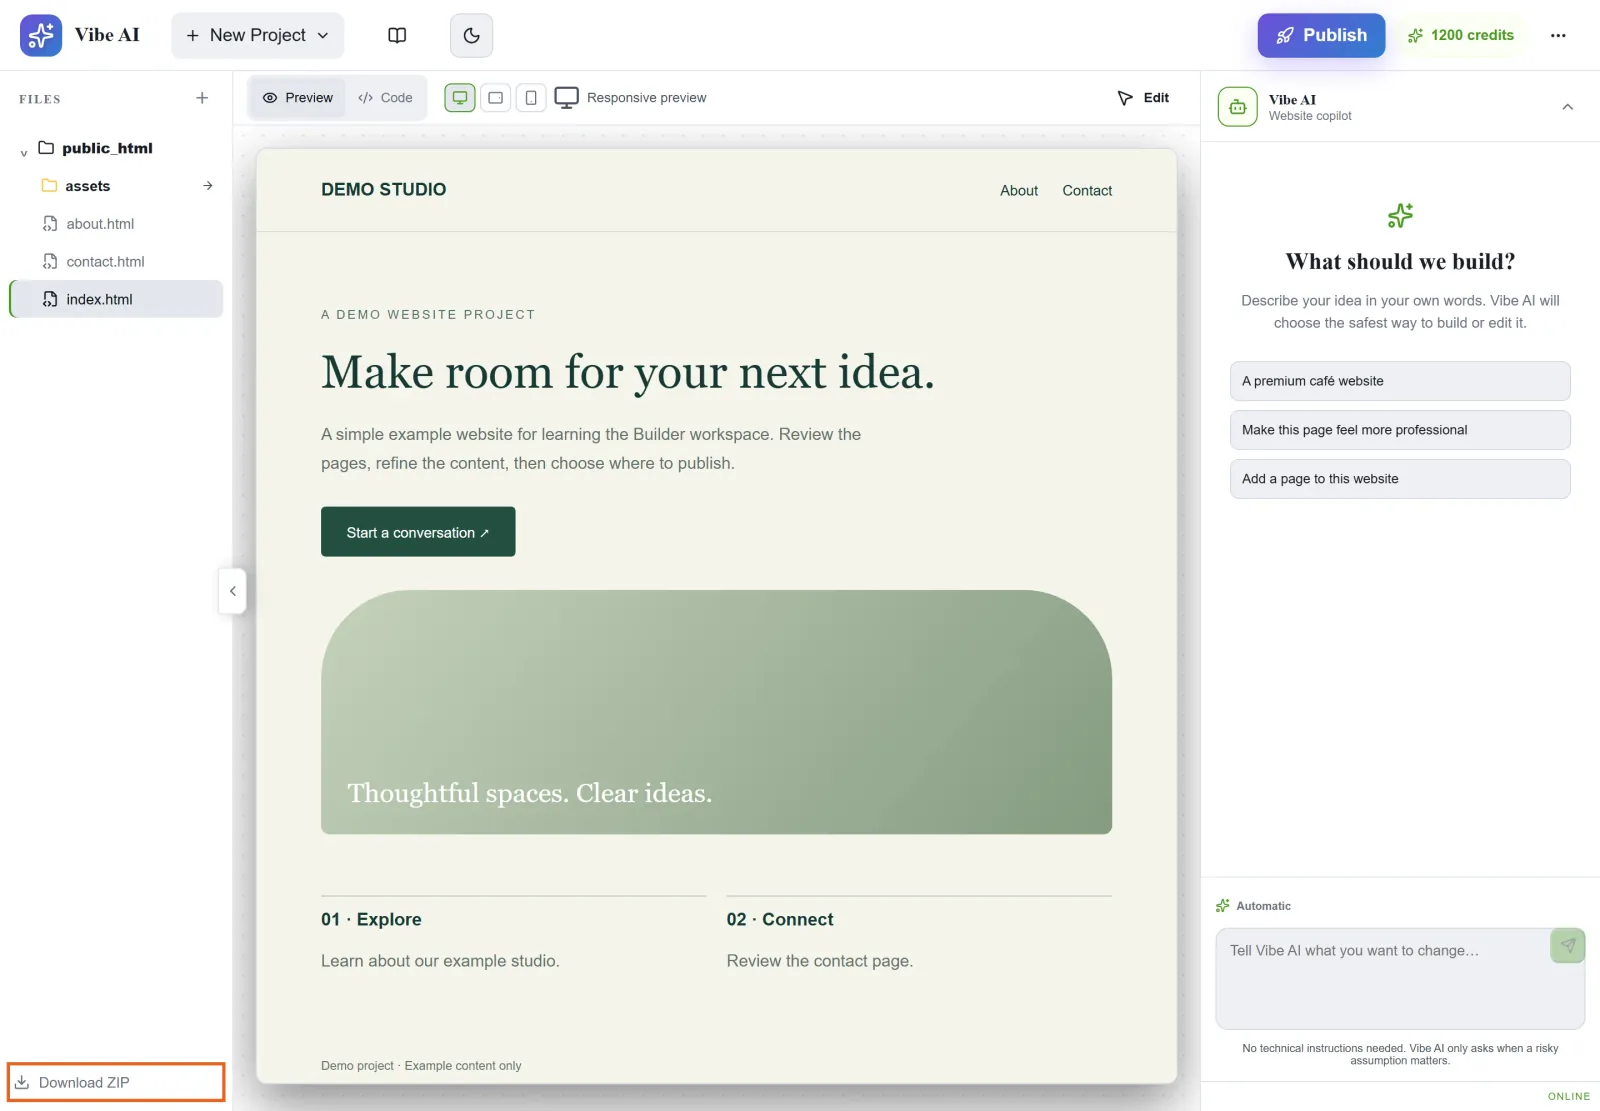
Task: Choose 'A premium café website' suggestion
Action: point(1400,381)
